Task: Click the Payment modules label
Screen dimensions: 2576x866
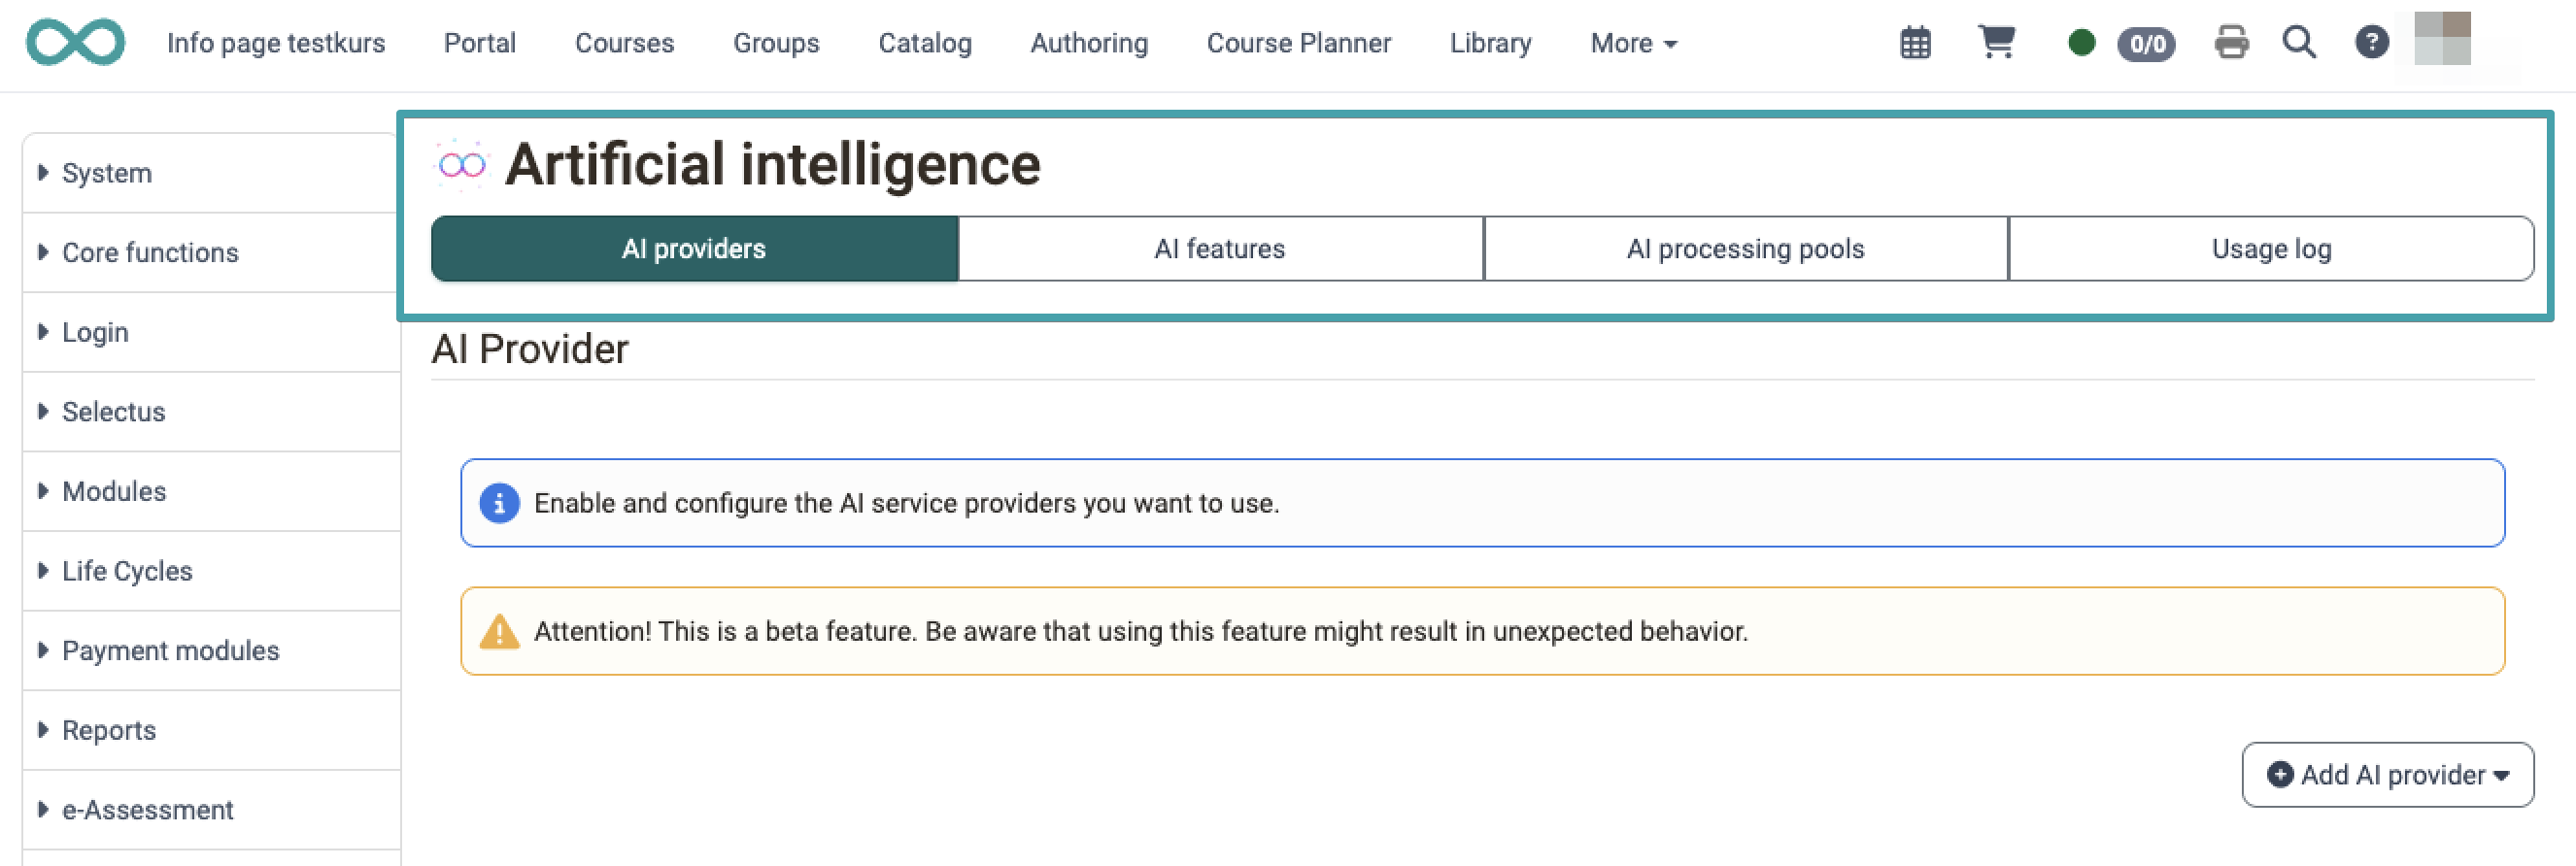Action: coord(171,650)
